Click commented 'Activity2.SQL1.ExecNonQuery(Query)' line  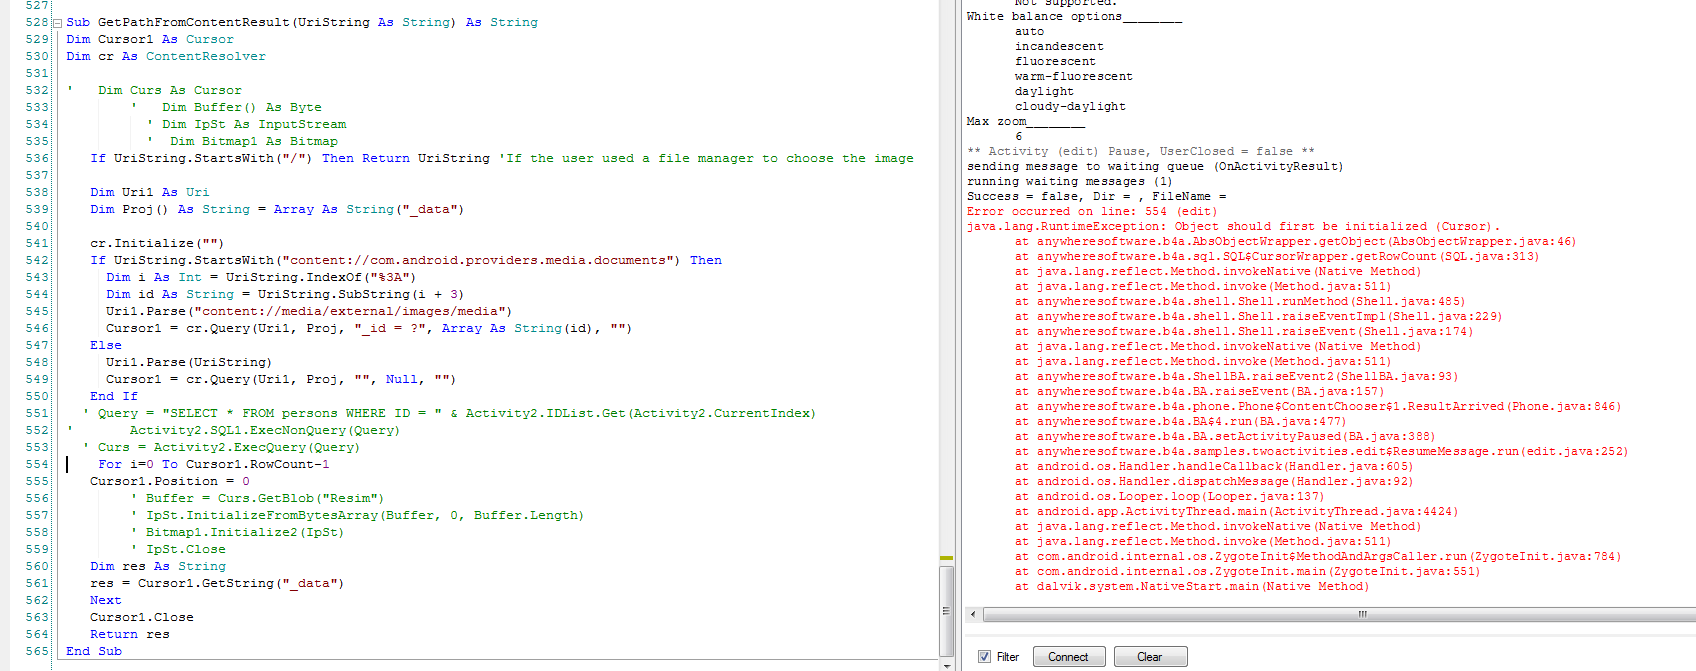[235, 430]
